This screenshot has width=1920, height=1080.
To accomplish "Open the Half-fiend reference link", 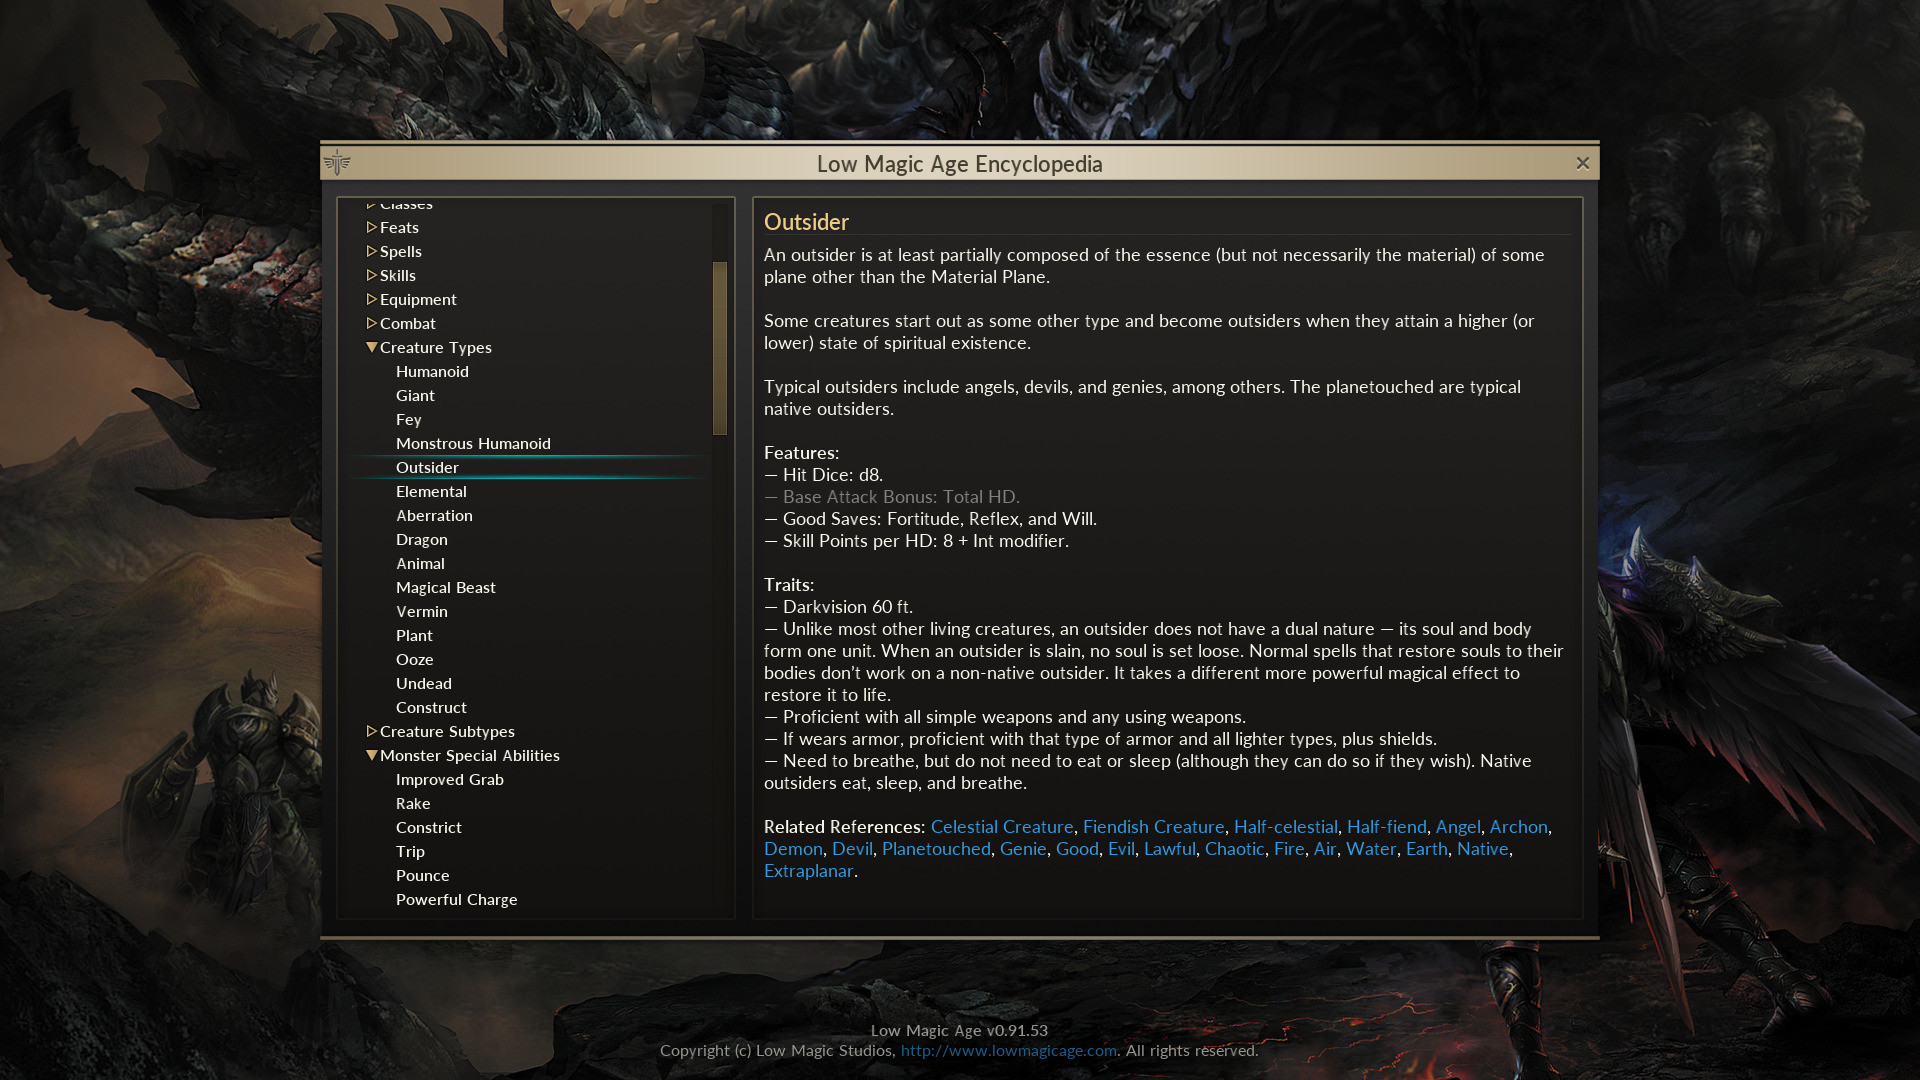I will point(1387,827).
